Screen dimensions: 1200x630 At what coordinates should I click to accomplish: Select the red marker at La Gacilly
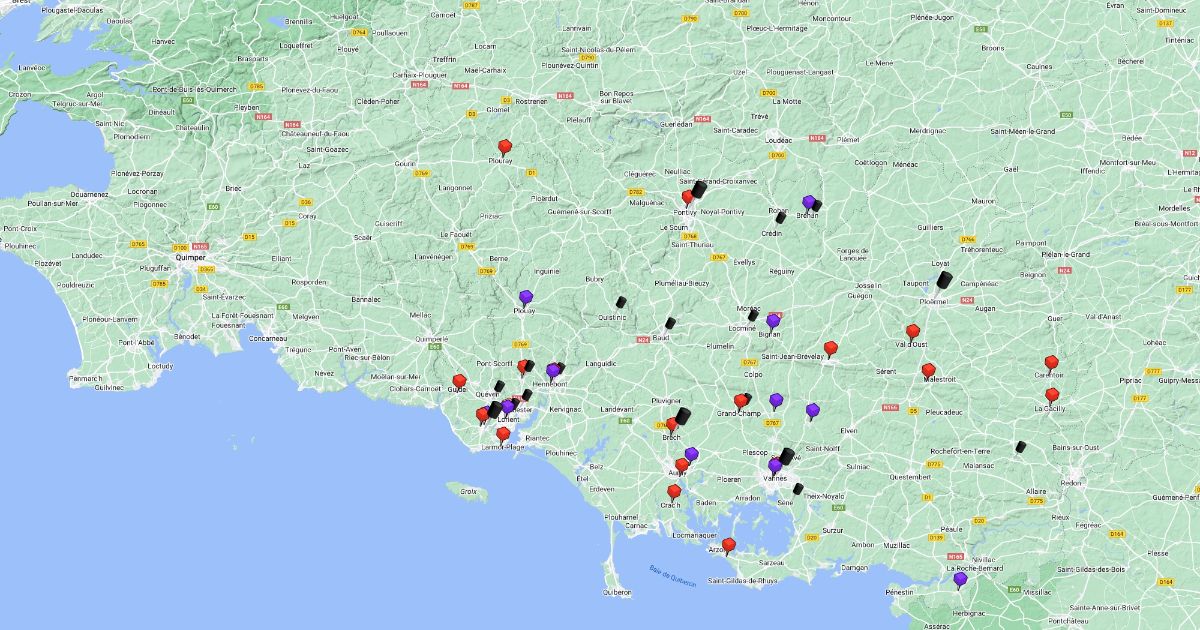click(1052, 395)
